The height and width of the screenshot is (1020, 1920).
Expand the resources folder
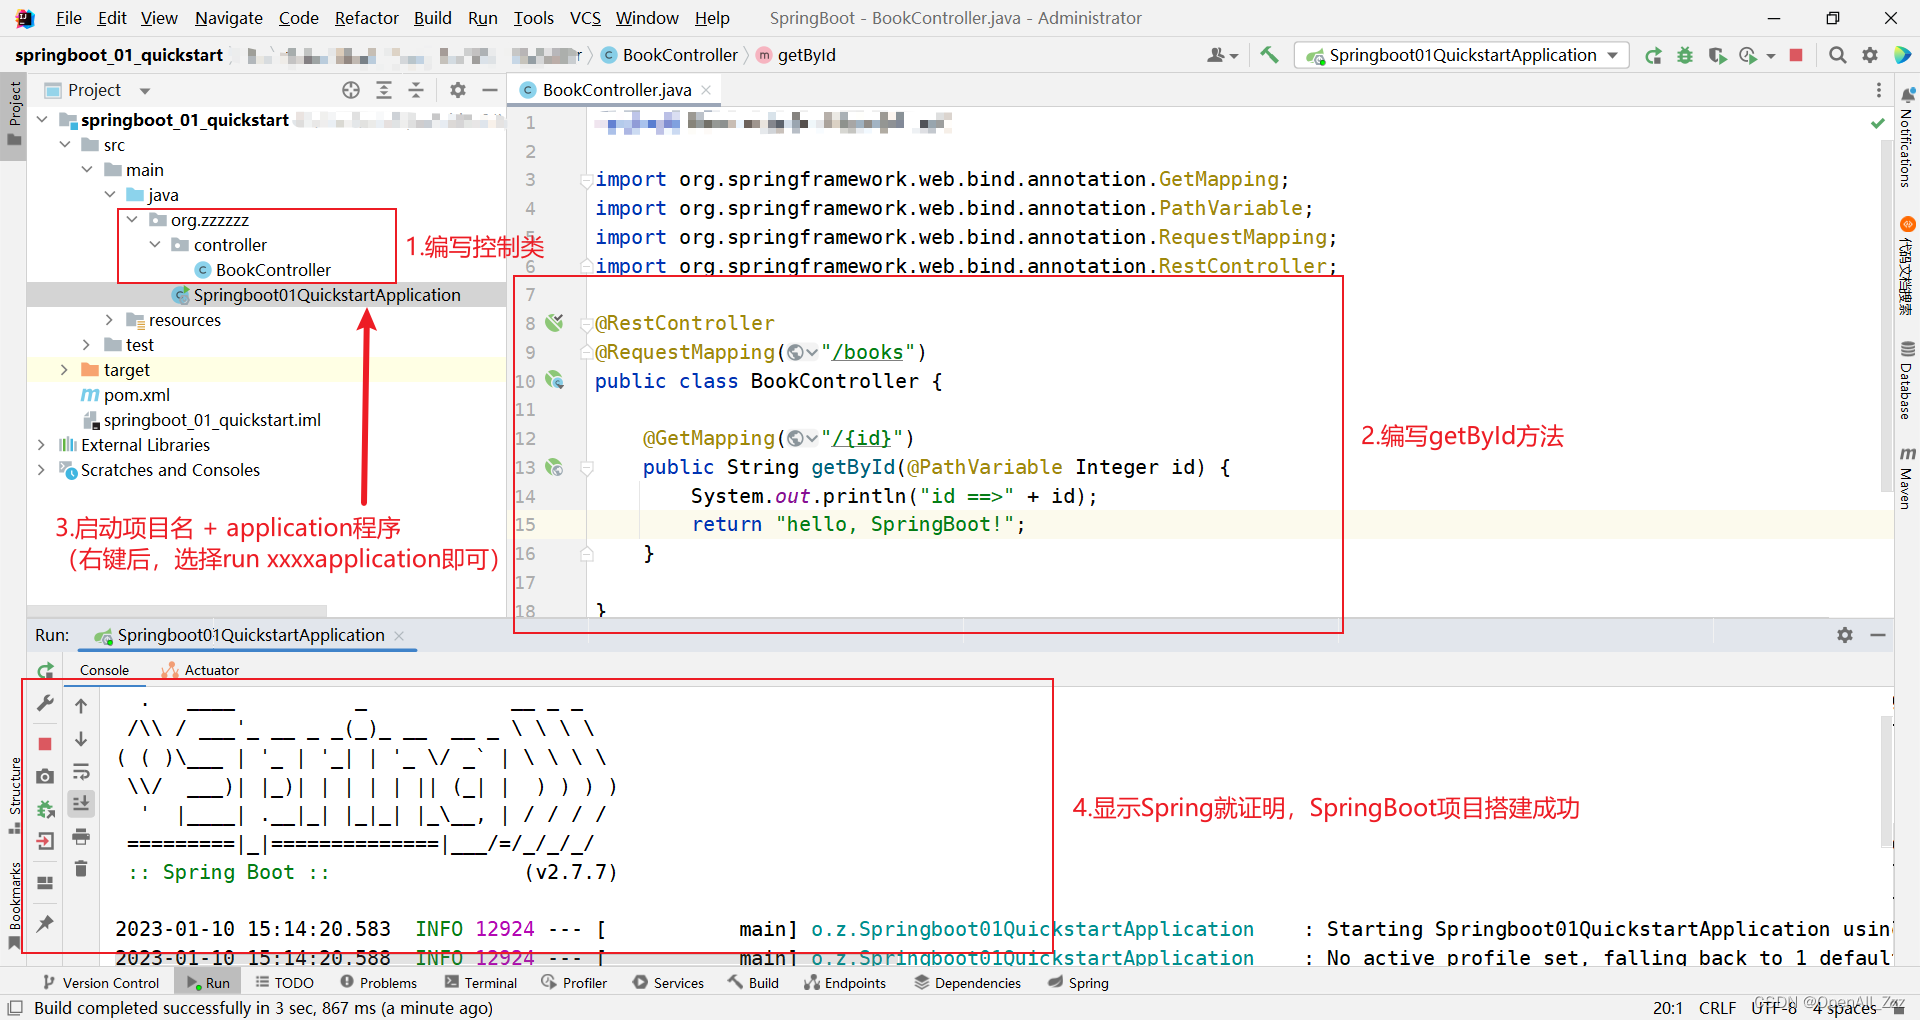(109, 320)
